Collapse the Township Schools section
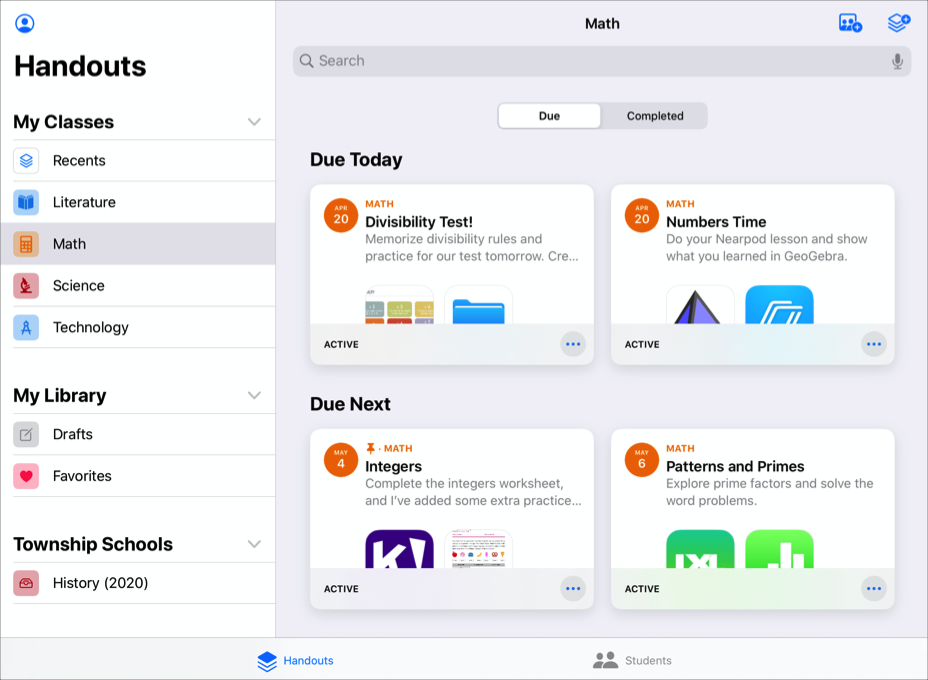Image resolution: width=928 pixels, height=680 pixels. point(254,545)
